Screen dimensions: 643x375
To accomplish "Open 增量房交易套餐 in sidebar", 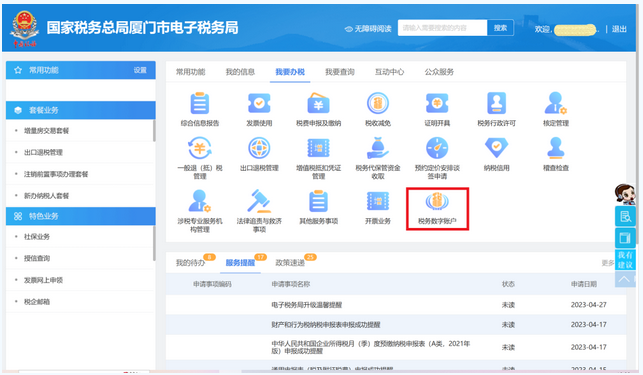I will [x=46, y=131].
